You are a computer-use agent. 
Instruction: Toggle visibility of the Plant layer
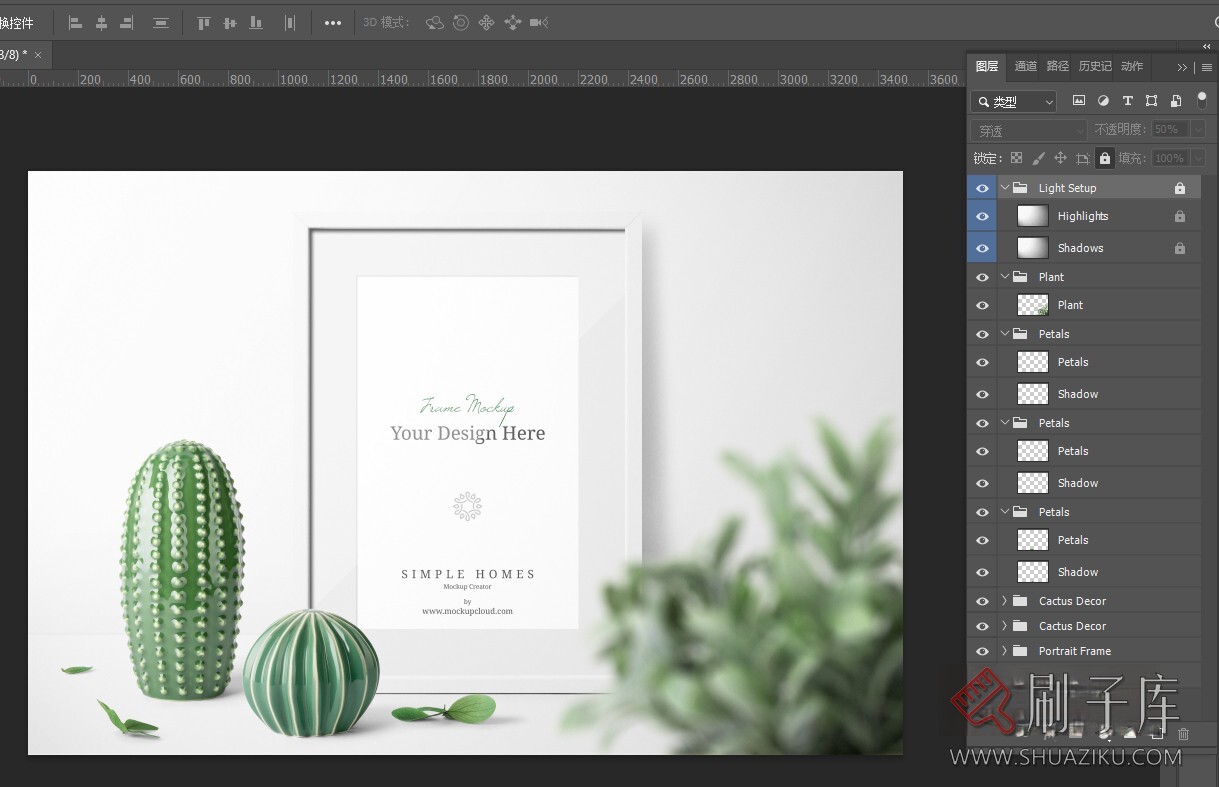(982, 305)
